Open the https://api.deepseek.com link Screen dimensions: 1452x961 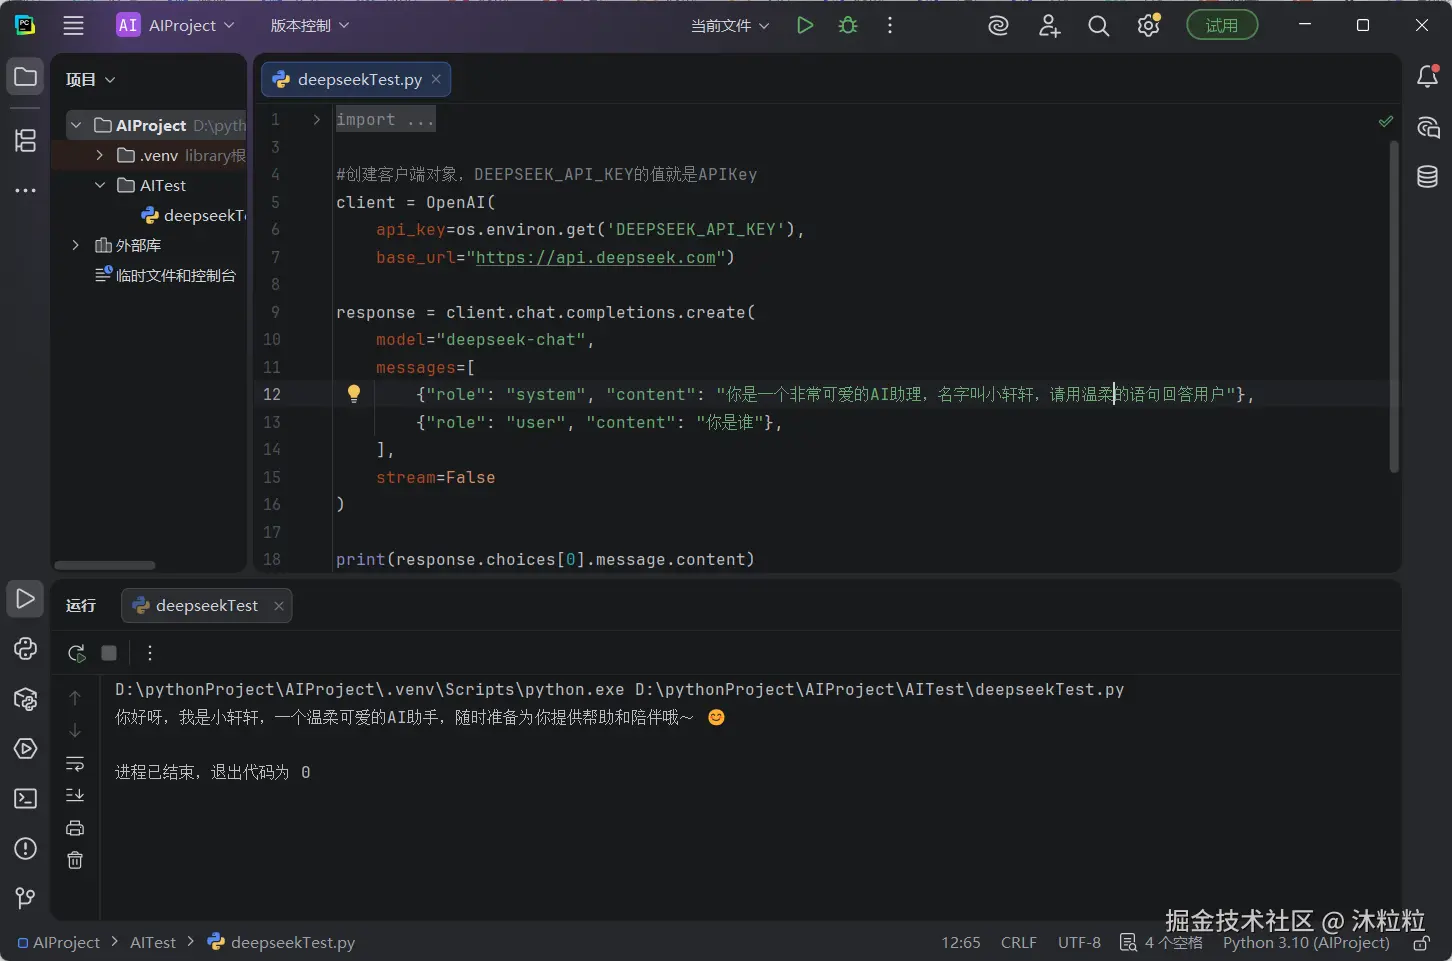pyautogui.click(x=596, y=258)
